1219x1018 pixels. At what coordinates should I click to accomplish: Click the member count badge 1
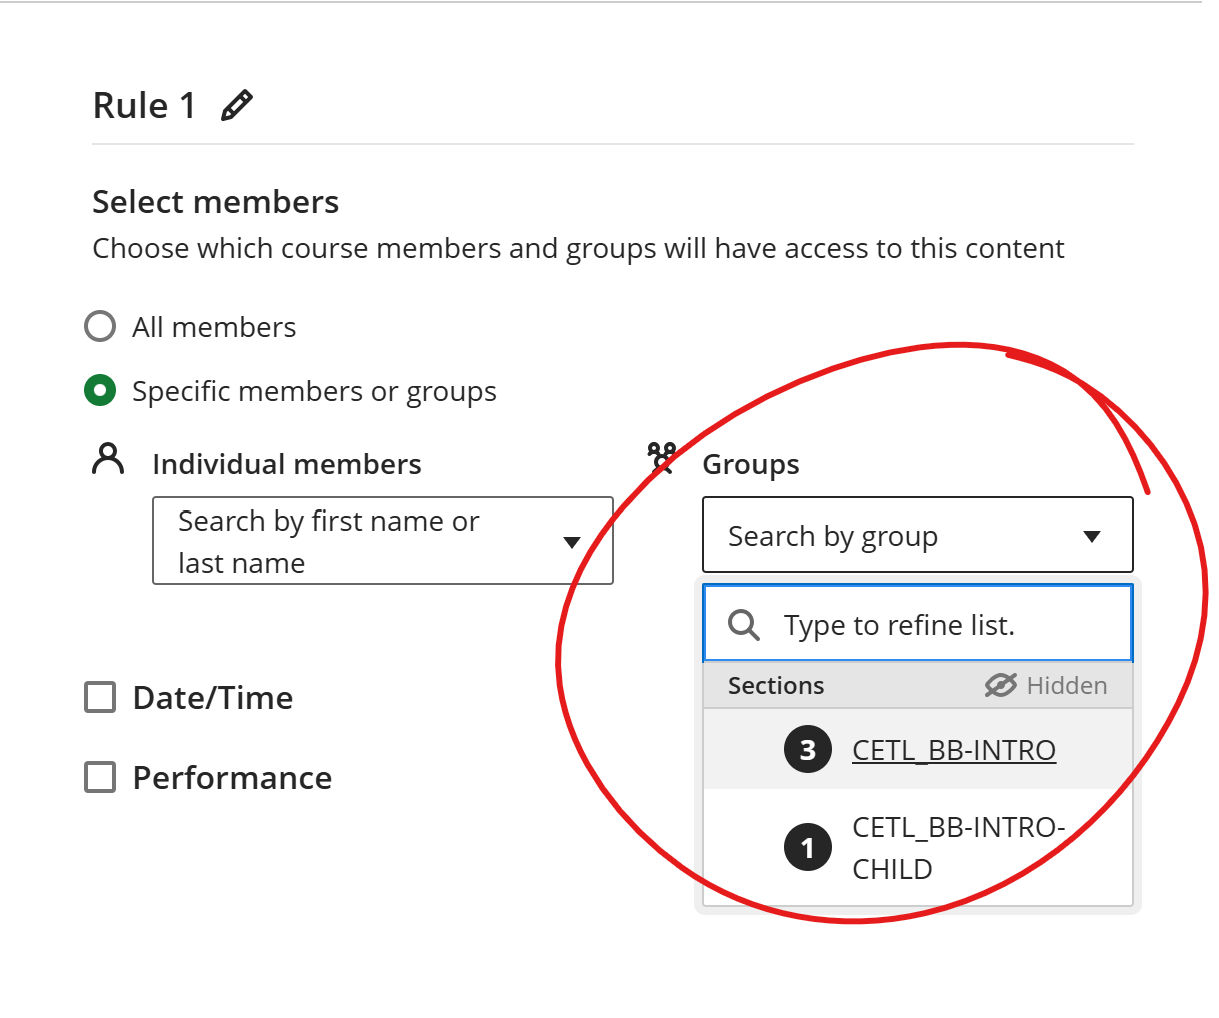coord(808,848)
